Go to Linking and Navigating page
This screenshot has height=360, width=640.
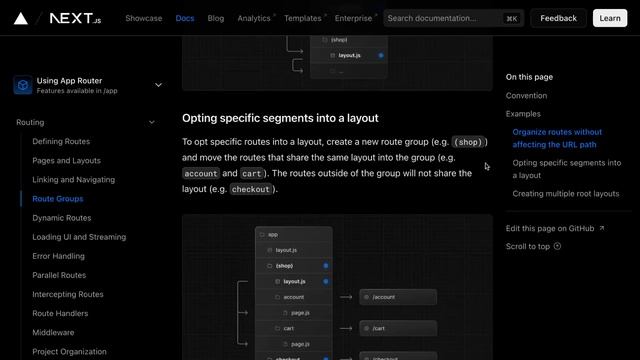click(x=73, y=180)
